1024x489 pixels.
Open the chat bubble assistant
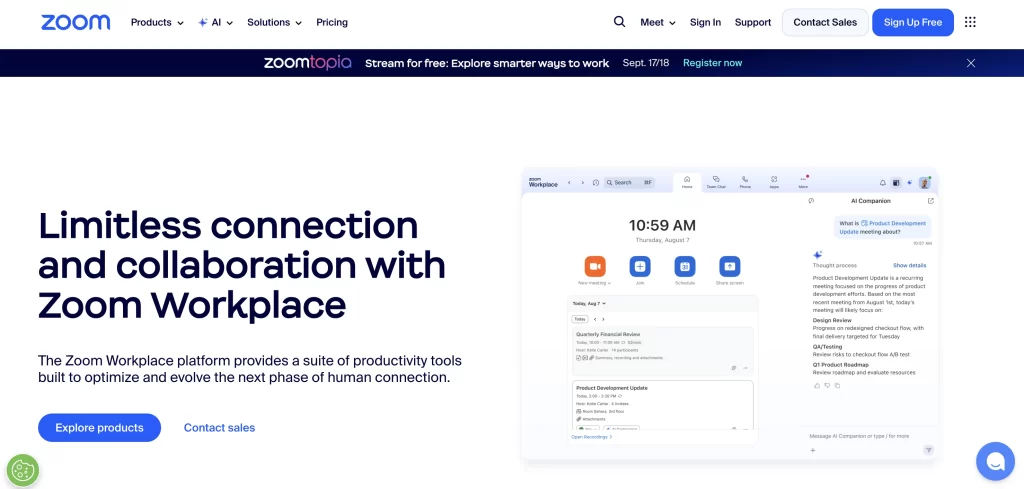[995, 462]
